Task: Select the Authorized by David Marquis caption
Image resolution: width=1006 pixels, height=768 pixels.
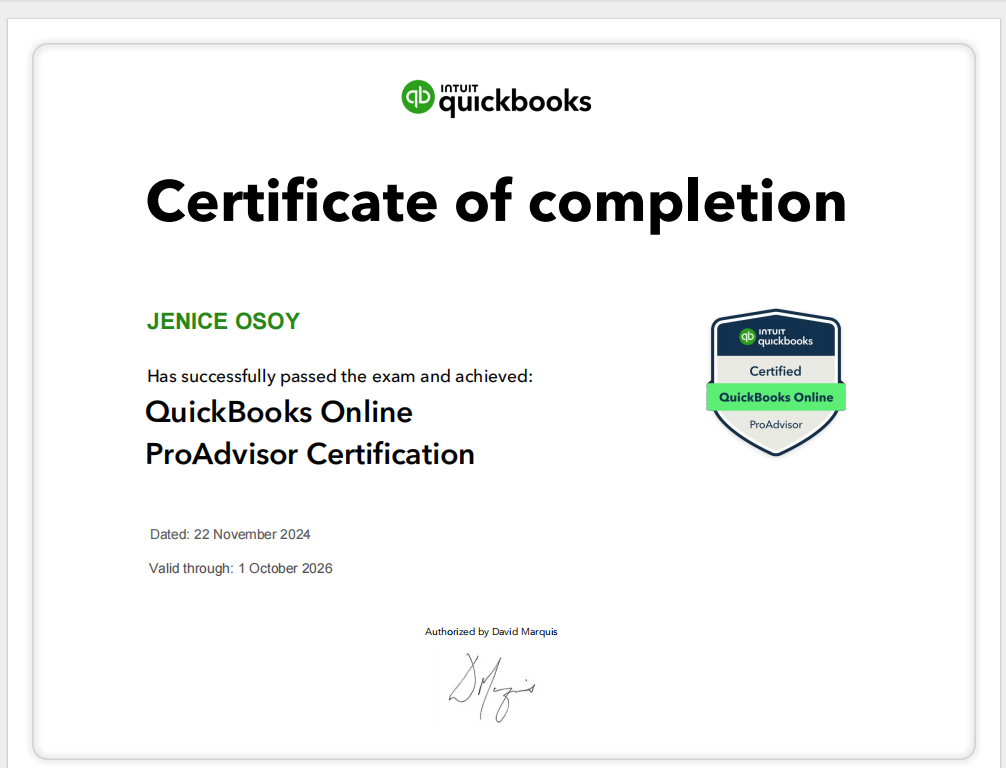Action: tap(492, 631)
